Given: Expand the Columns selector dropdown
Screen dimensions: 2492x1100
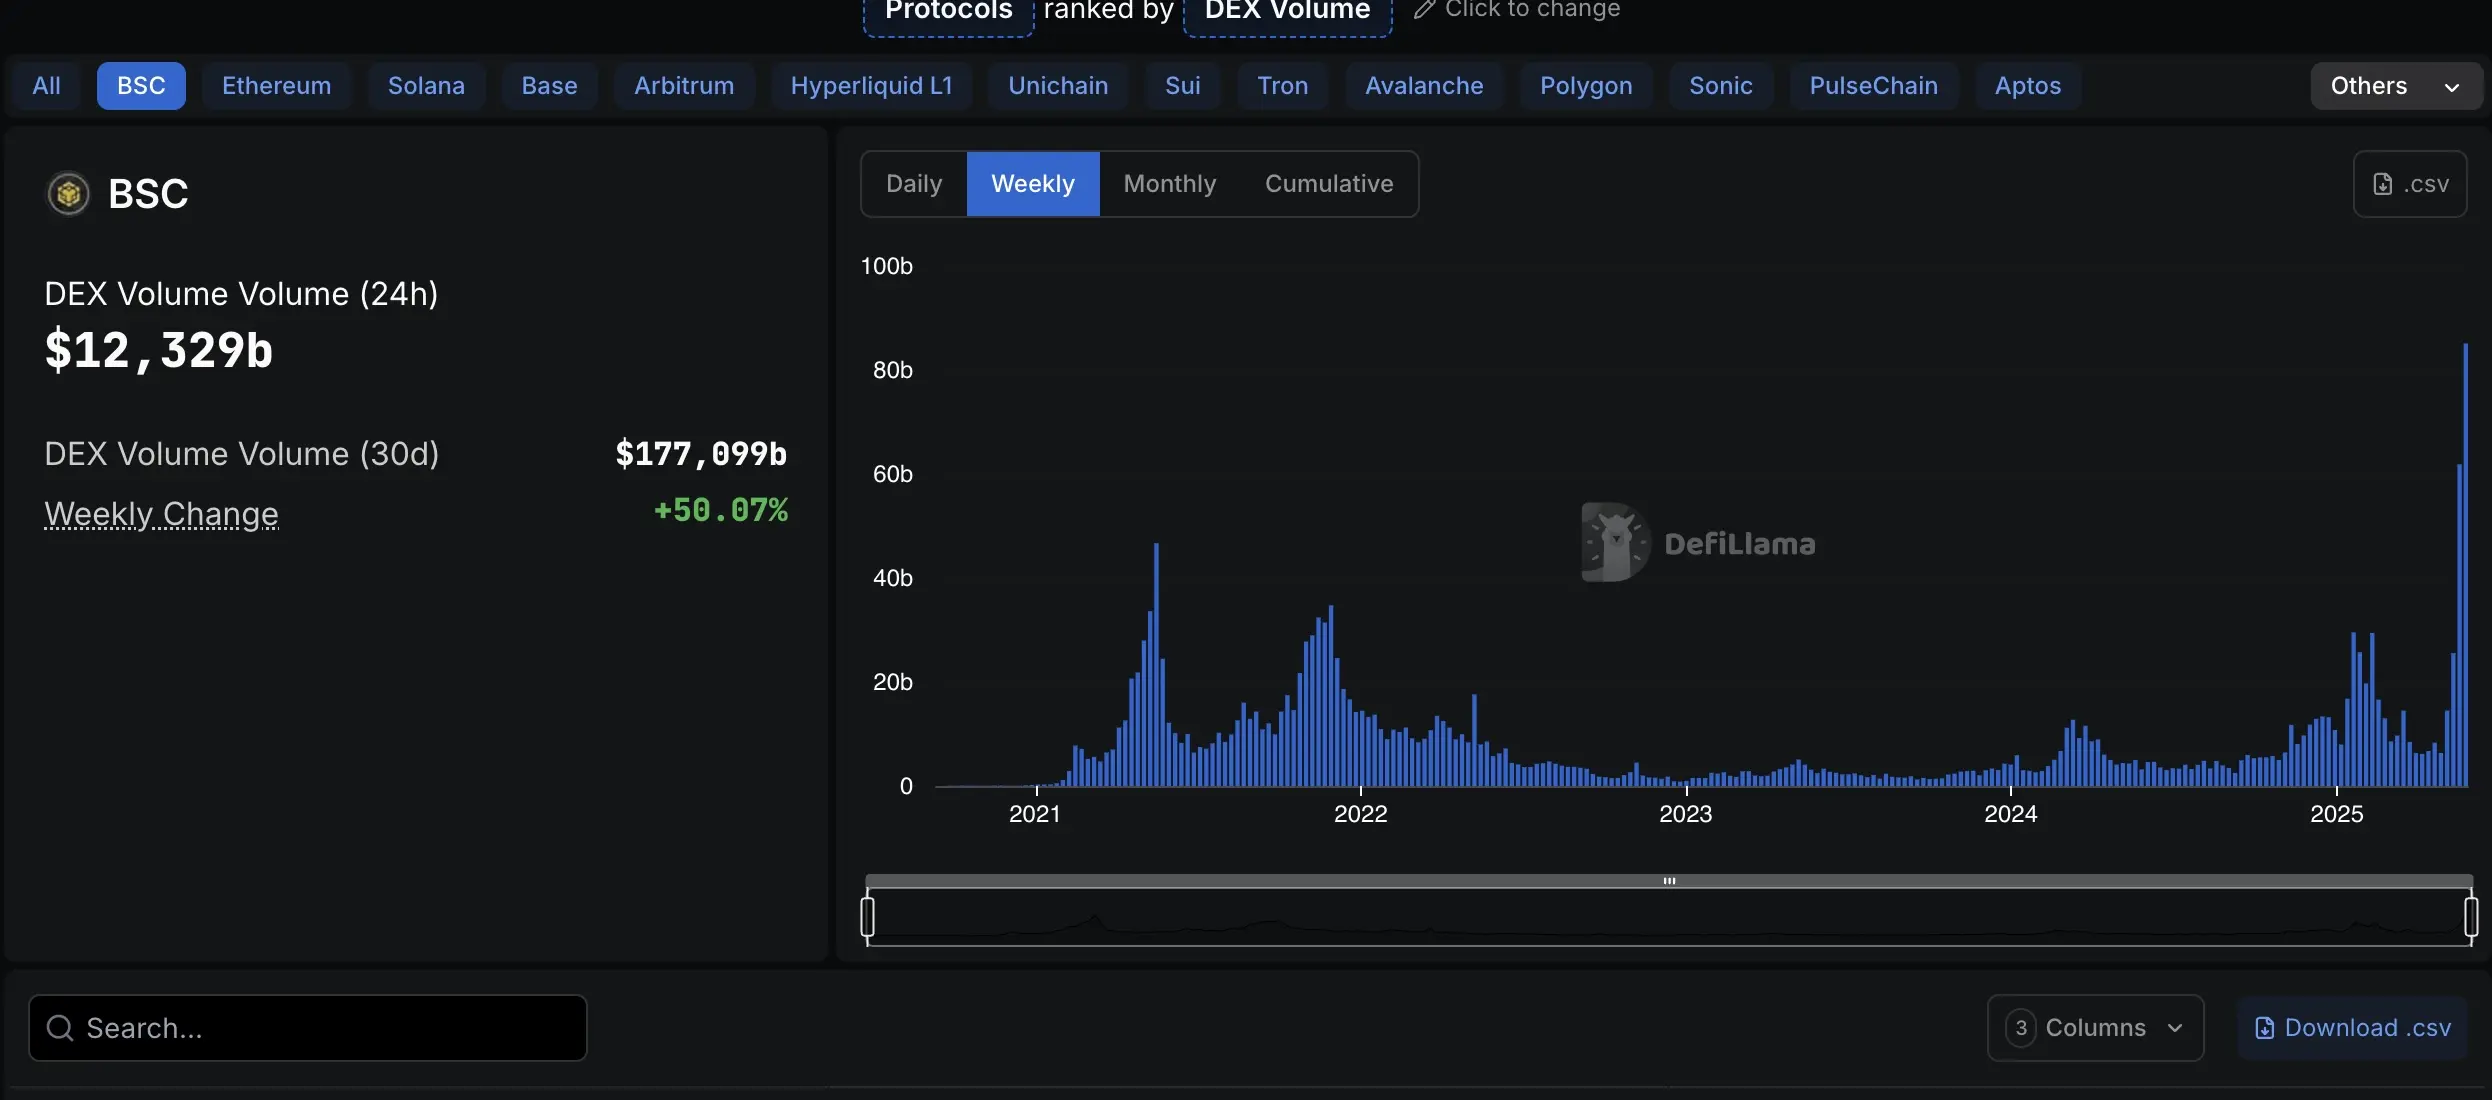Looking at the screenshot, I should tap(2095, 1028).
